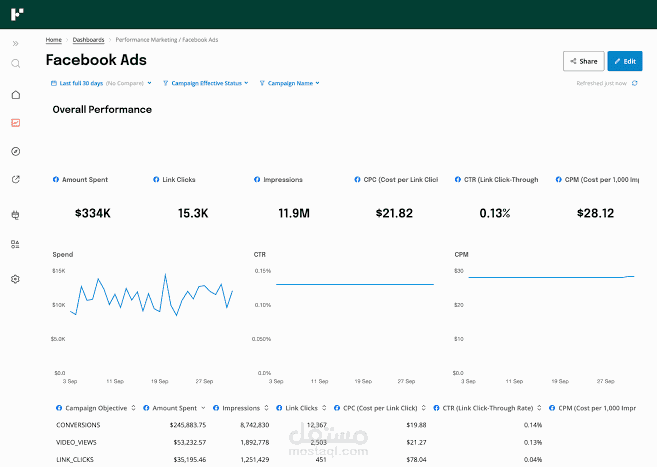Open the sidebar shapes and list icon
This screenshot has height=467, width=657.
tap(16, 244)
